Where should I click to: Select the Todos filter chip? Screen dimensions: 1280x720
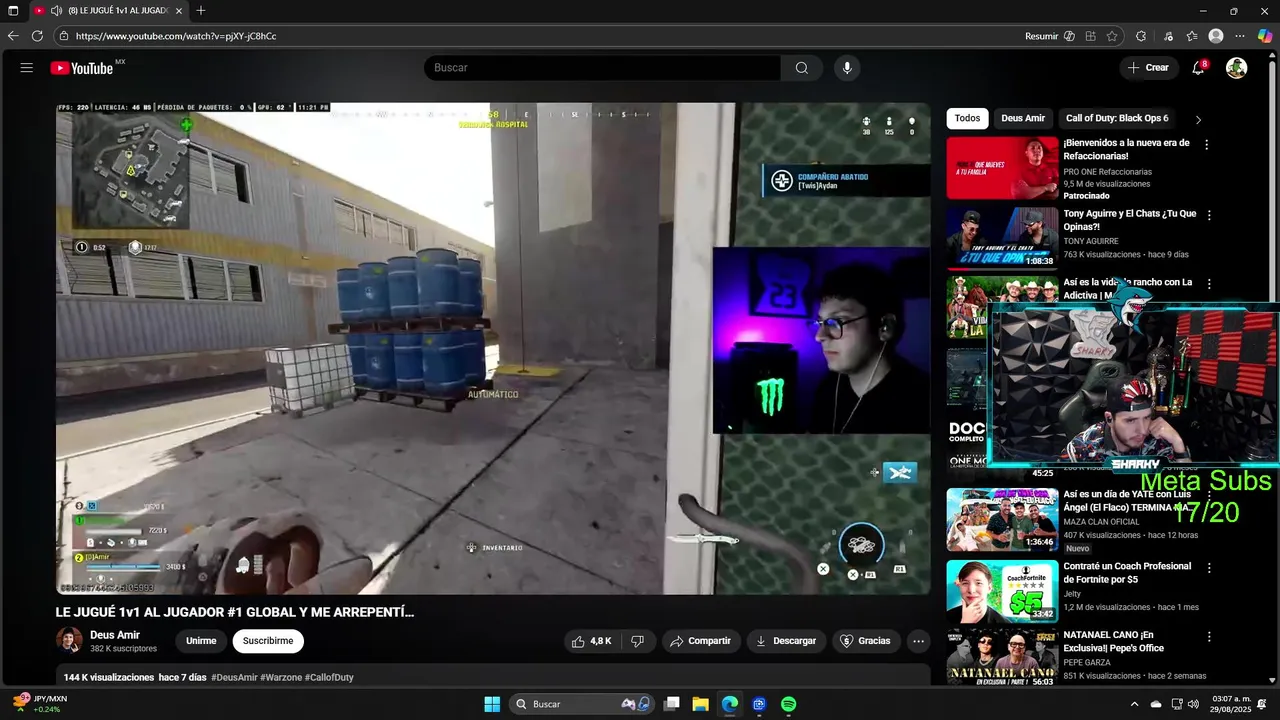pos(967,118)
